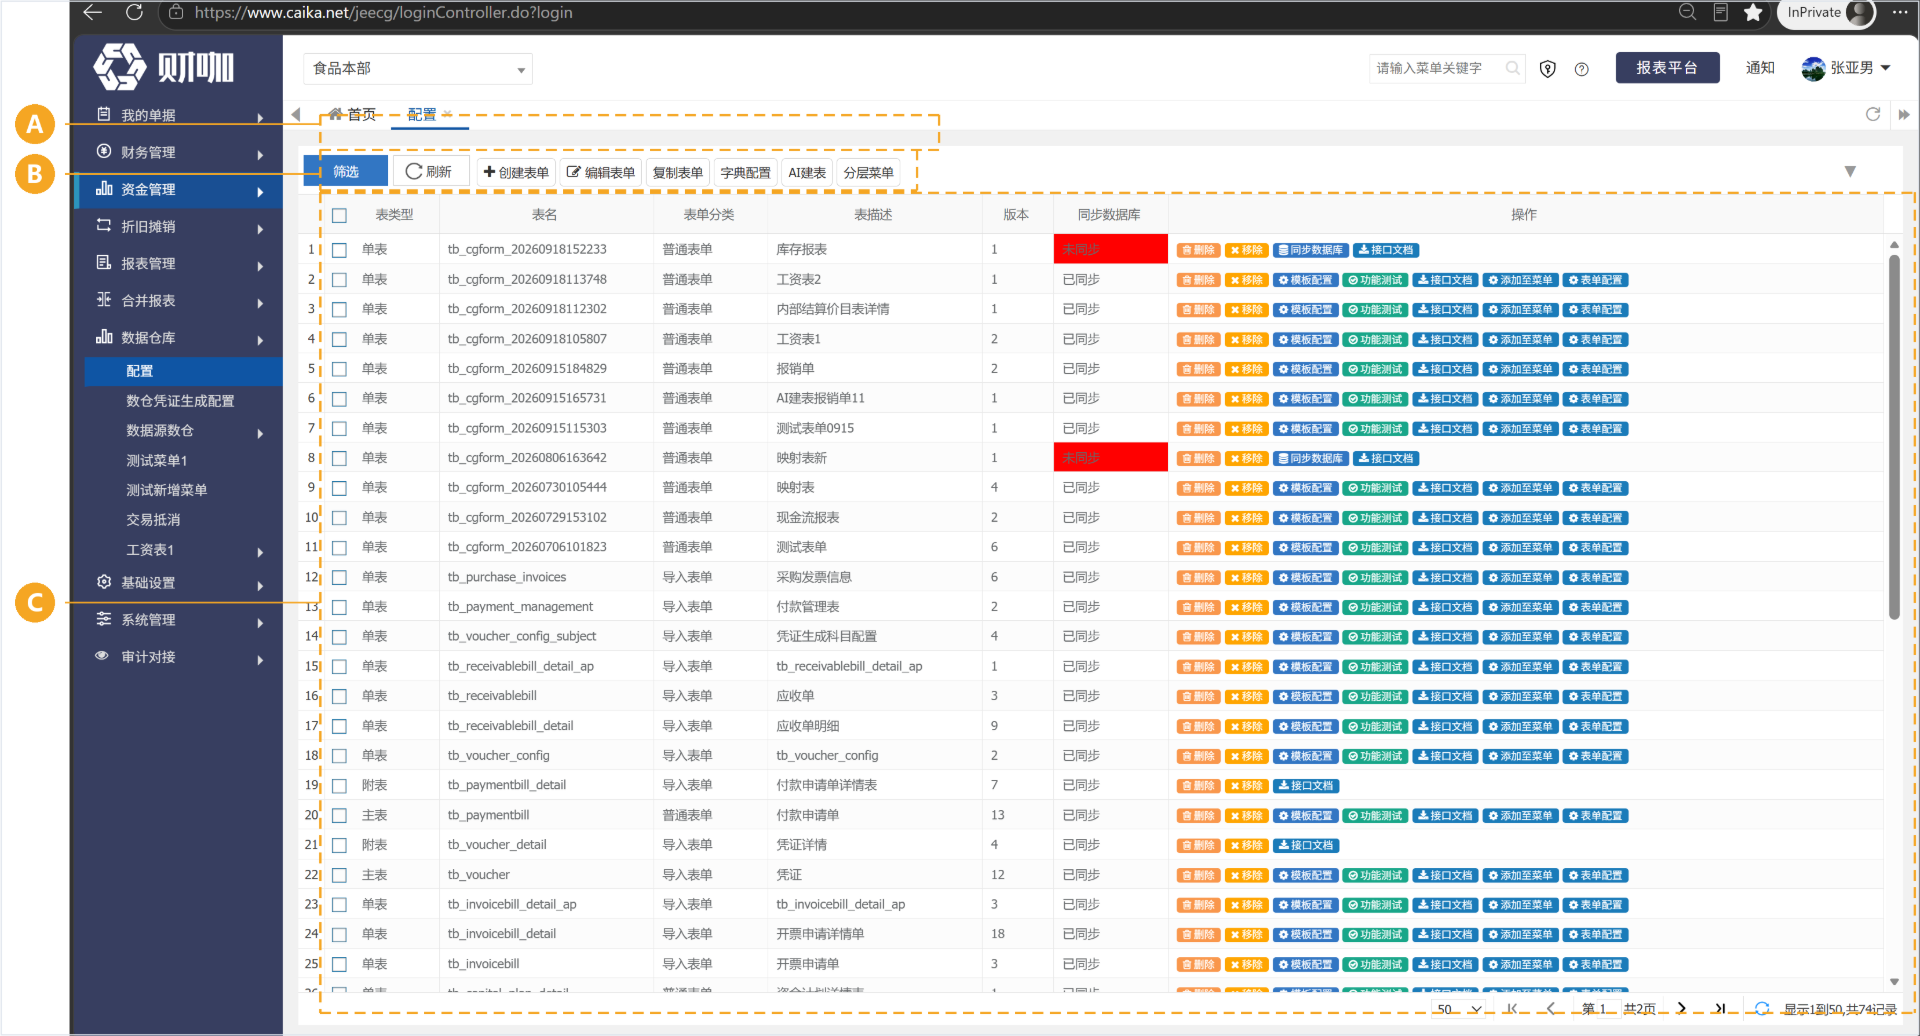Screen dimensions: 1920x1036
Task: Click the shield icon in the top header
Action: coord(1547,68)
